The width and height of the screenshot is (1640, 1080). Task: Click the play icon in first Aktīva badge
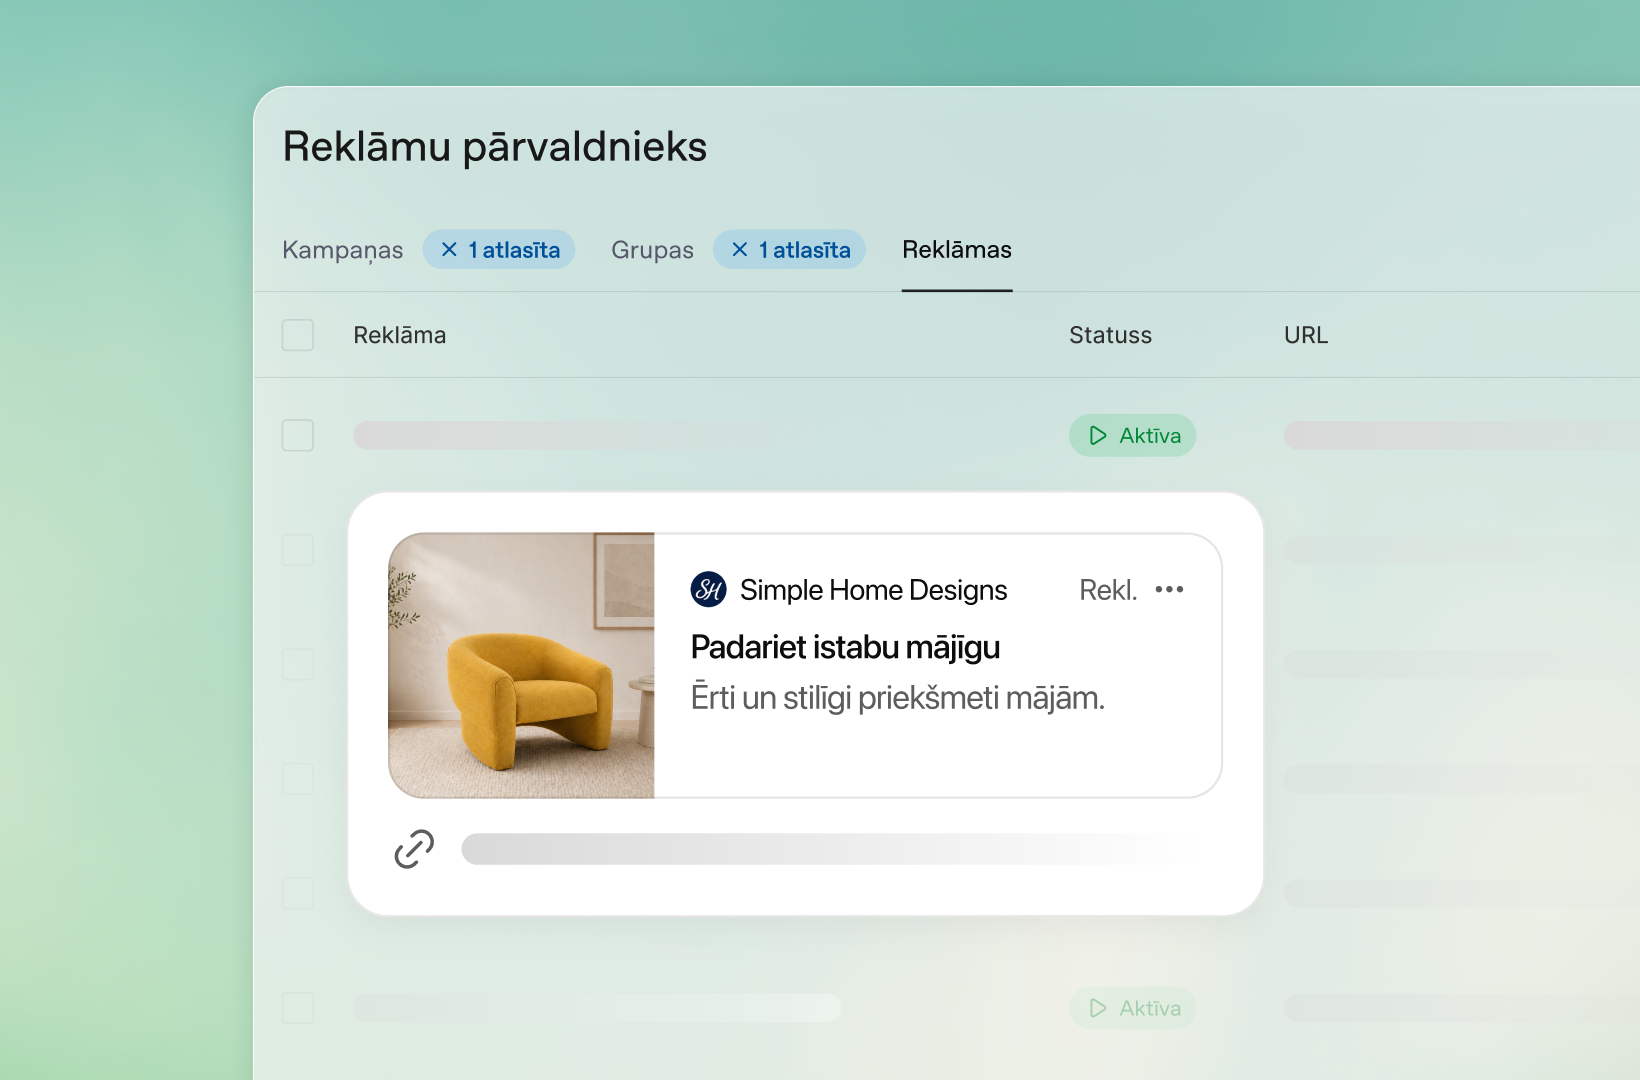coord(1098,436)
